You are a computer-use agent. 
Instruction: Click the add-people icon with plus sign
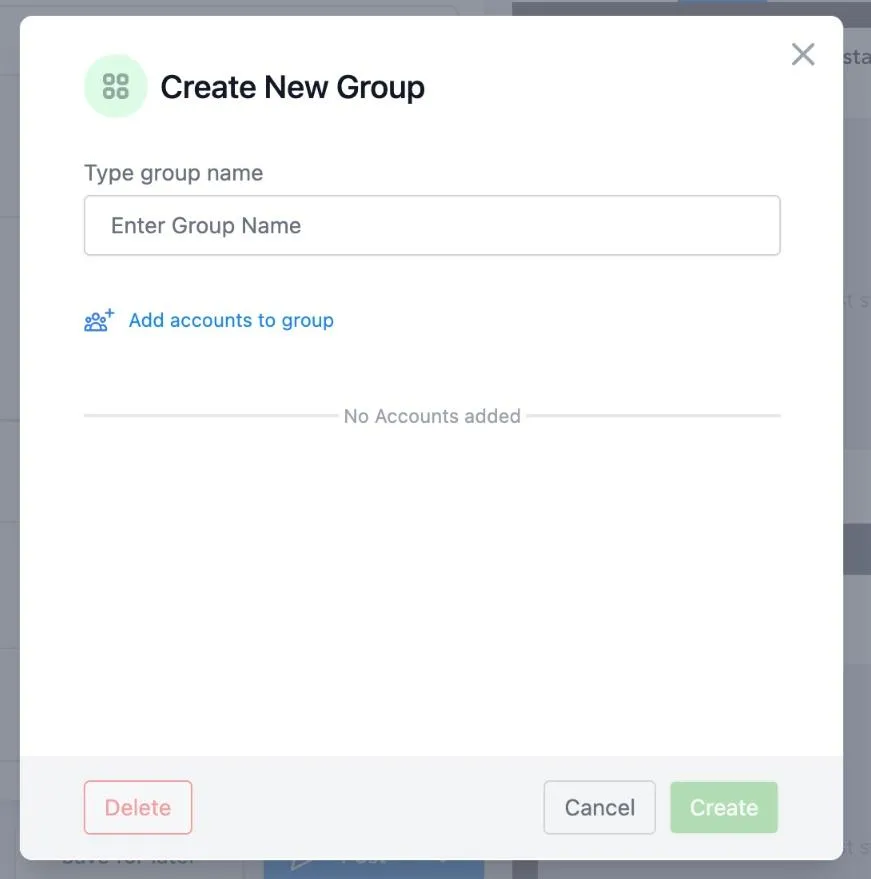(x=99, y=320)
